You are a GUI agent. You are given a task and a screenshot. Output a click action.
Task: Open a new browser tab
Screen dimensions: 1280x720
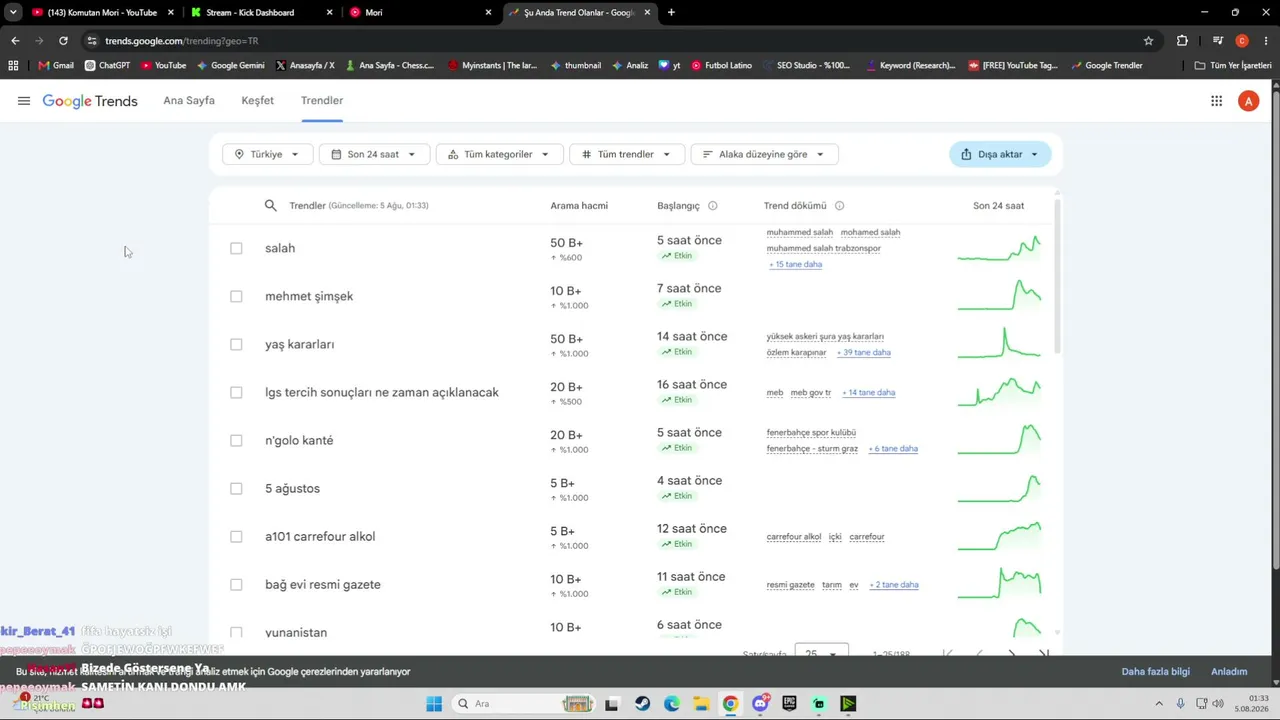click(x=671, y=13)
